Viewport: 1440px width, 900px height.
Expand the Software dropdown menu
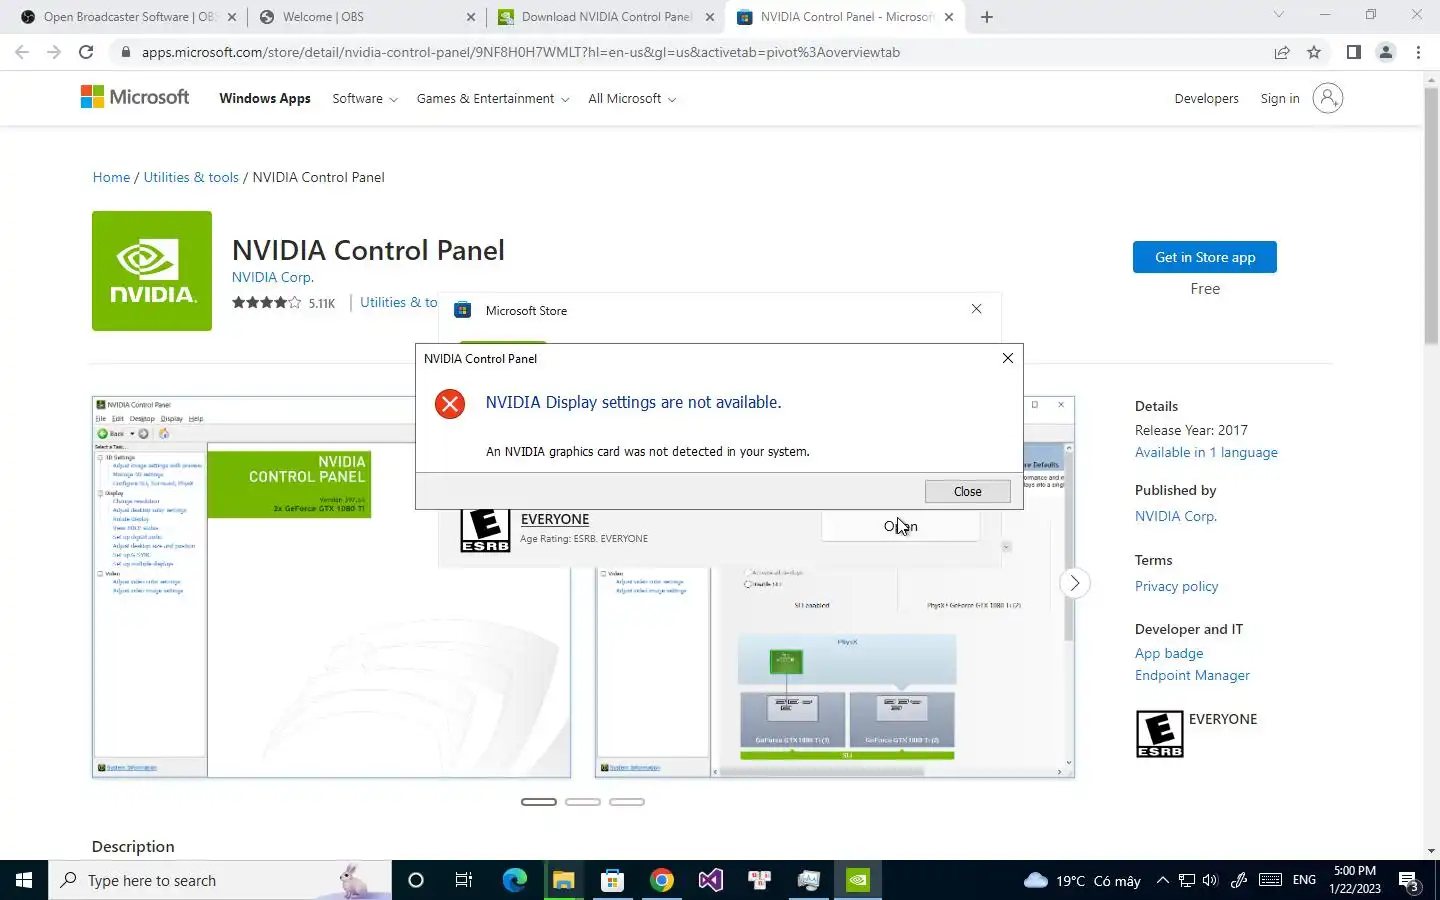[365, 98]
